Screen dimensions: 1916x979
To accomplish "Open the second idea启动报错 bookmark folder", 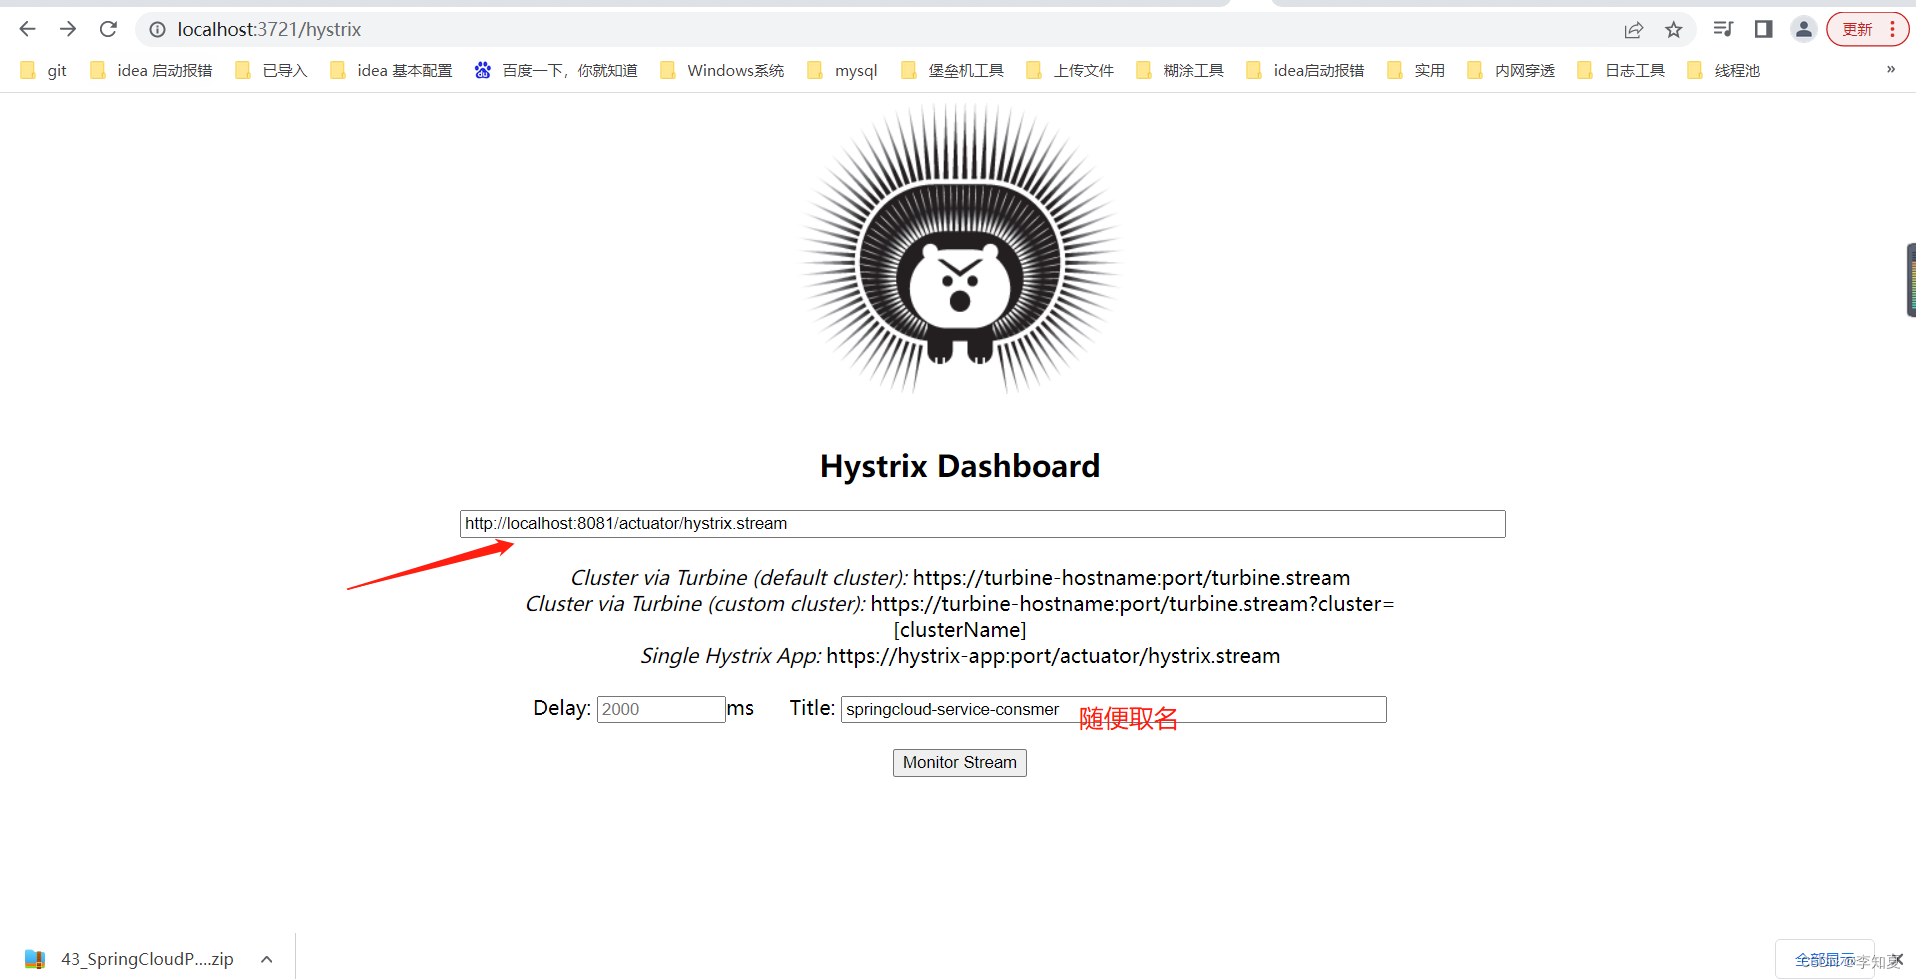I will tap(1305, 70).
